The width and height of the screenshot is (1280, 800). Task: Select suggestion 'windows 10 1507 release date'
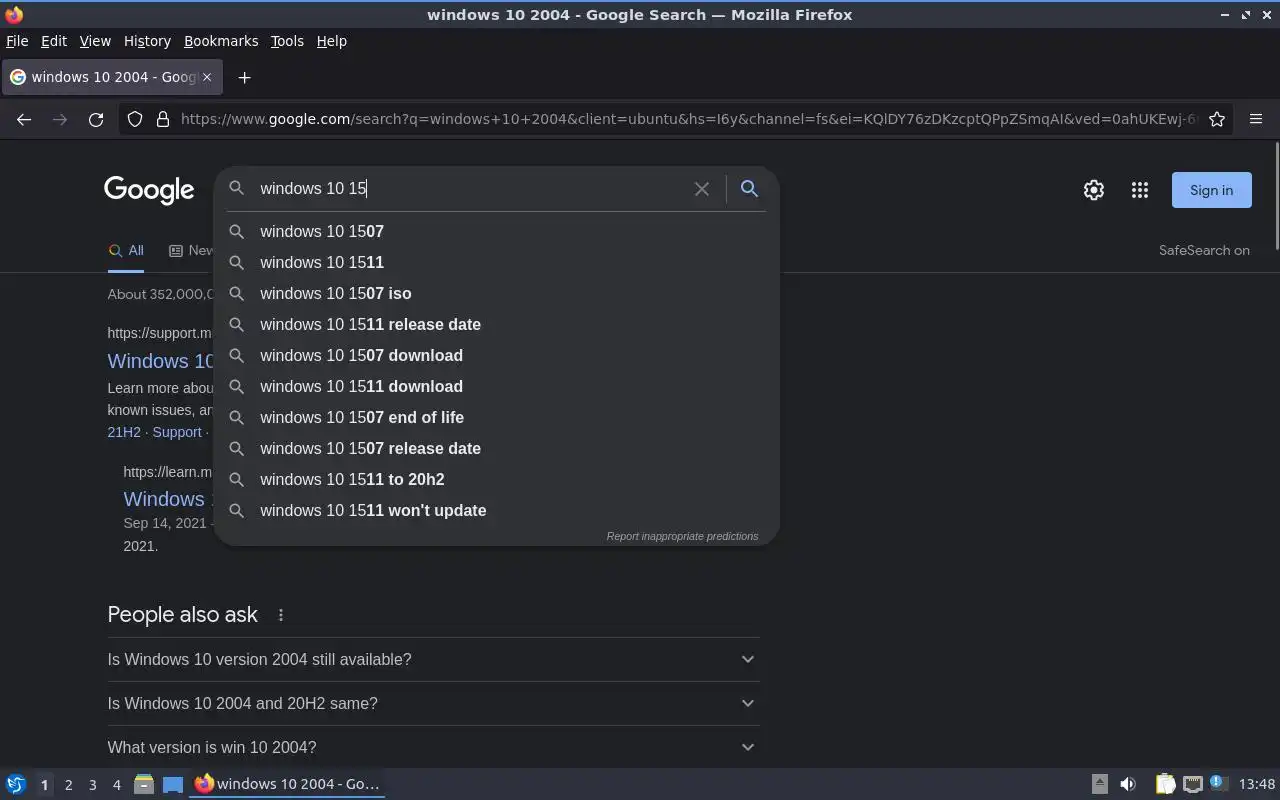(x=496, y=448)
